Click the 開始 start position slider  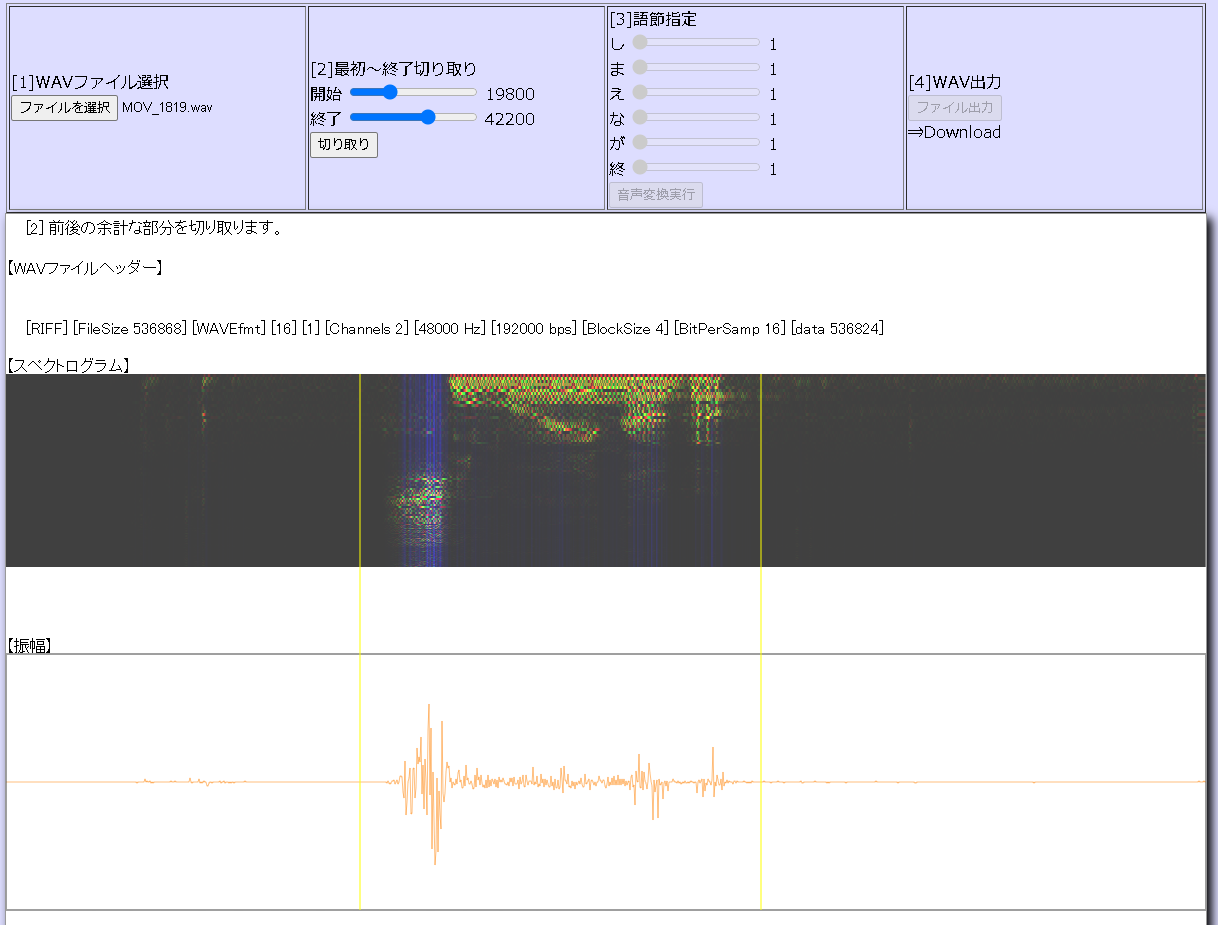[x=413, y=93]
